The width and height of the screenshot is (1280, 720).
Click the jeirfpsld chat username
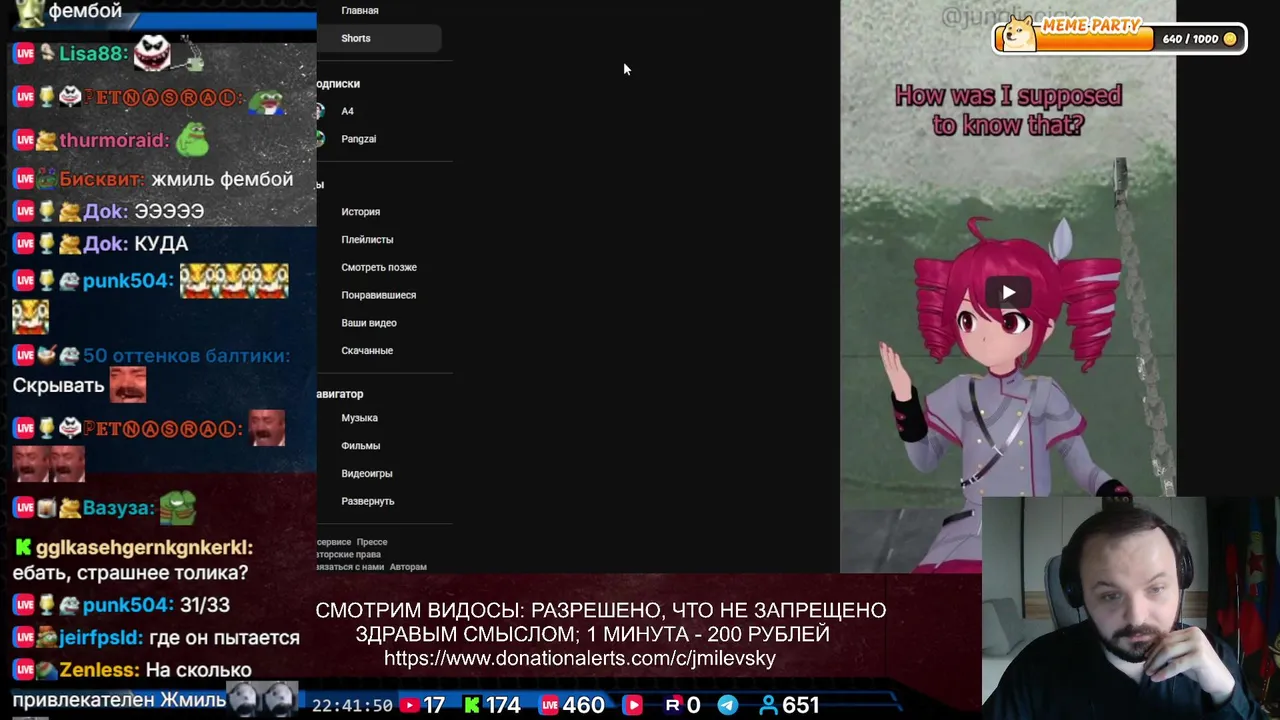101,637
